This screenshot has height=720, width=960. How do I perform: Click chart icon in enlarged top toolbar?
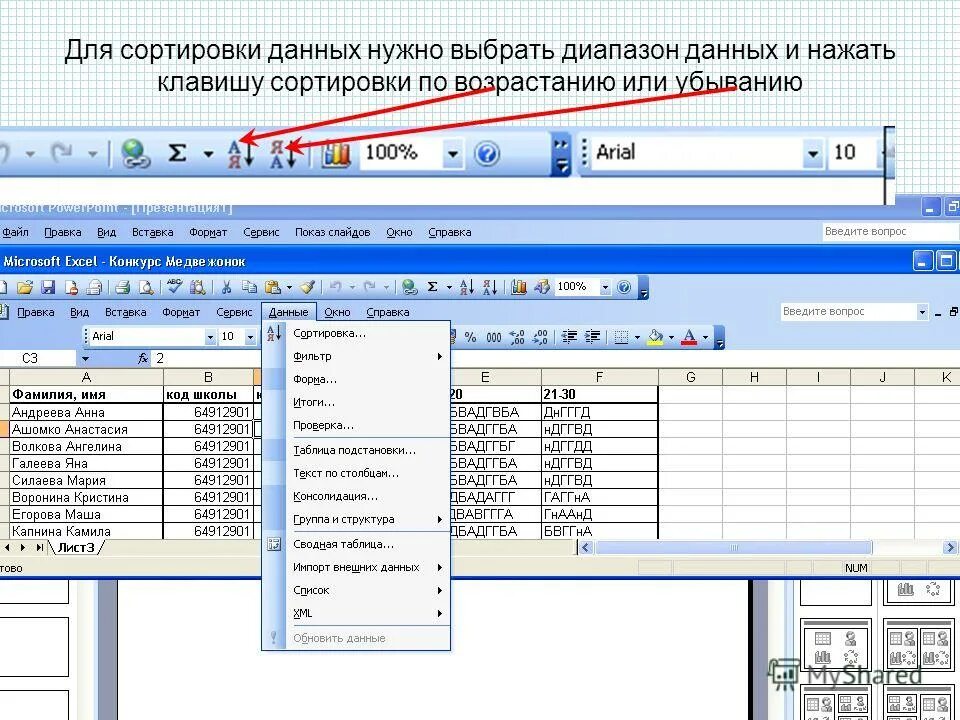(336, 154)
